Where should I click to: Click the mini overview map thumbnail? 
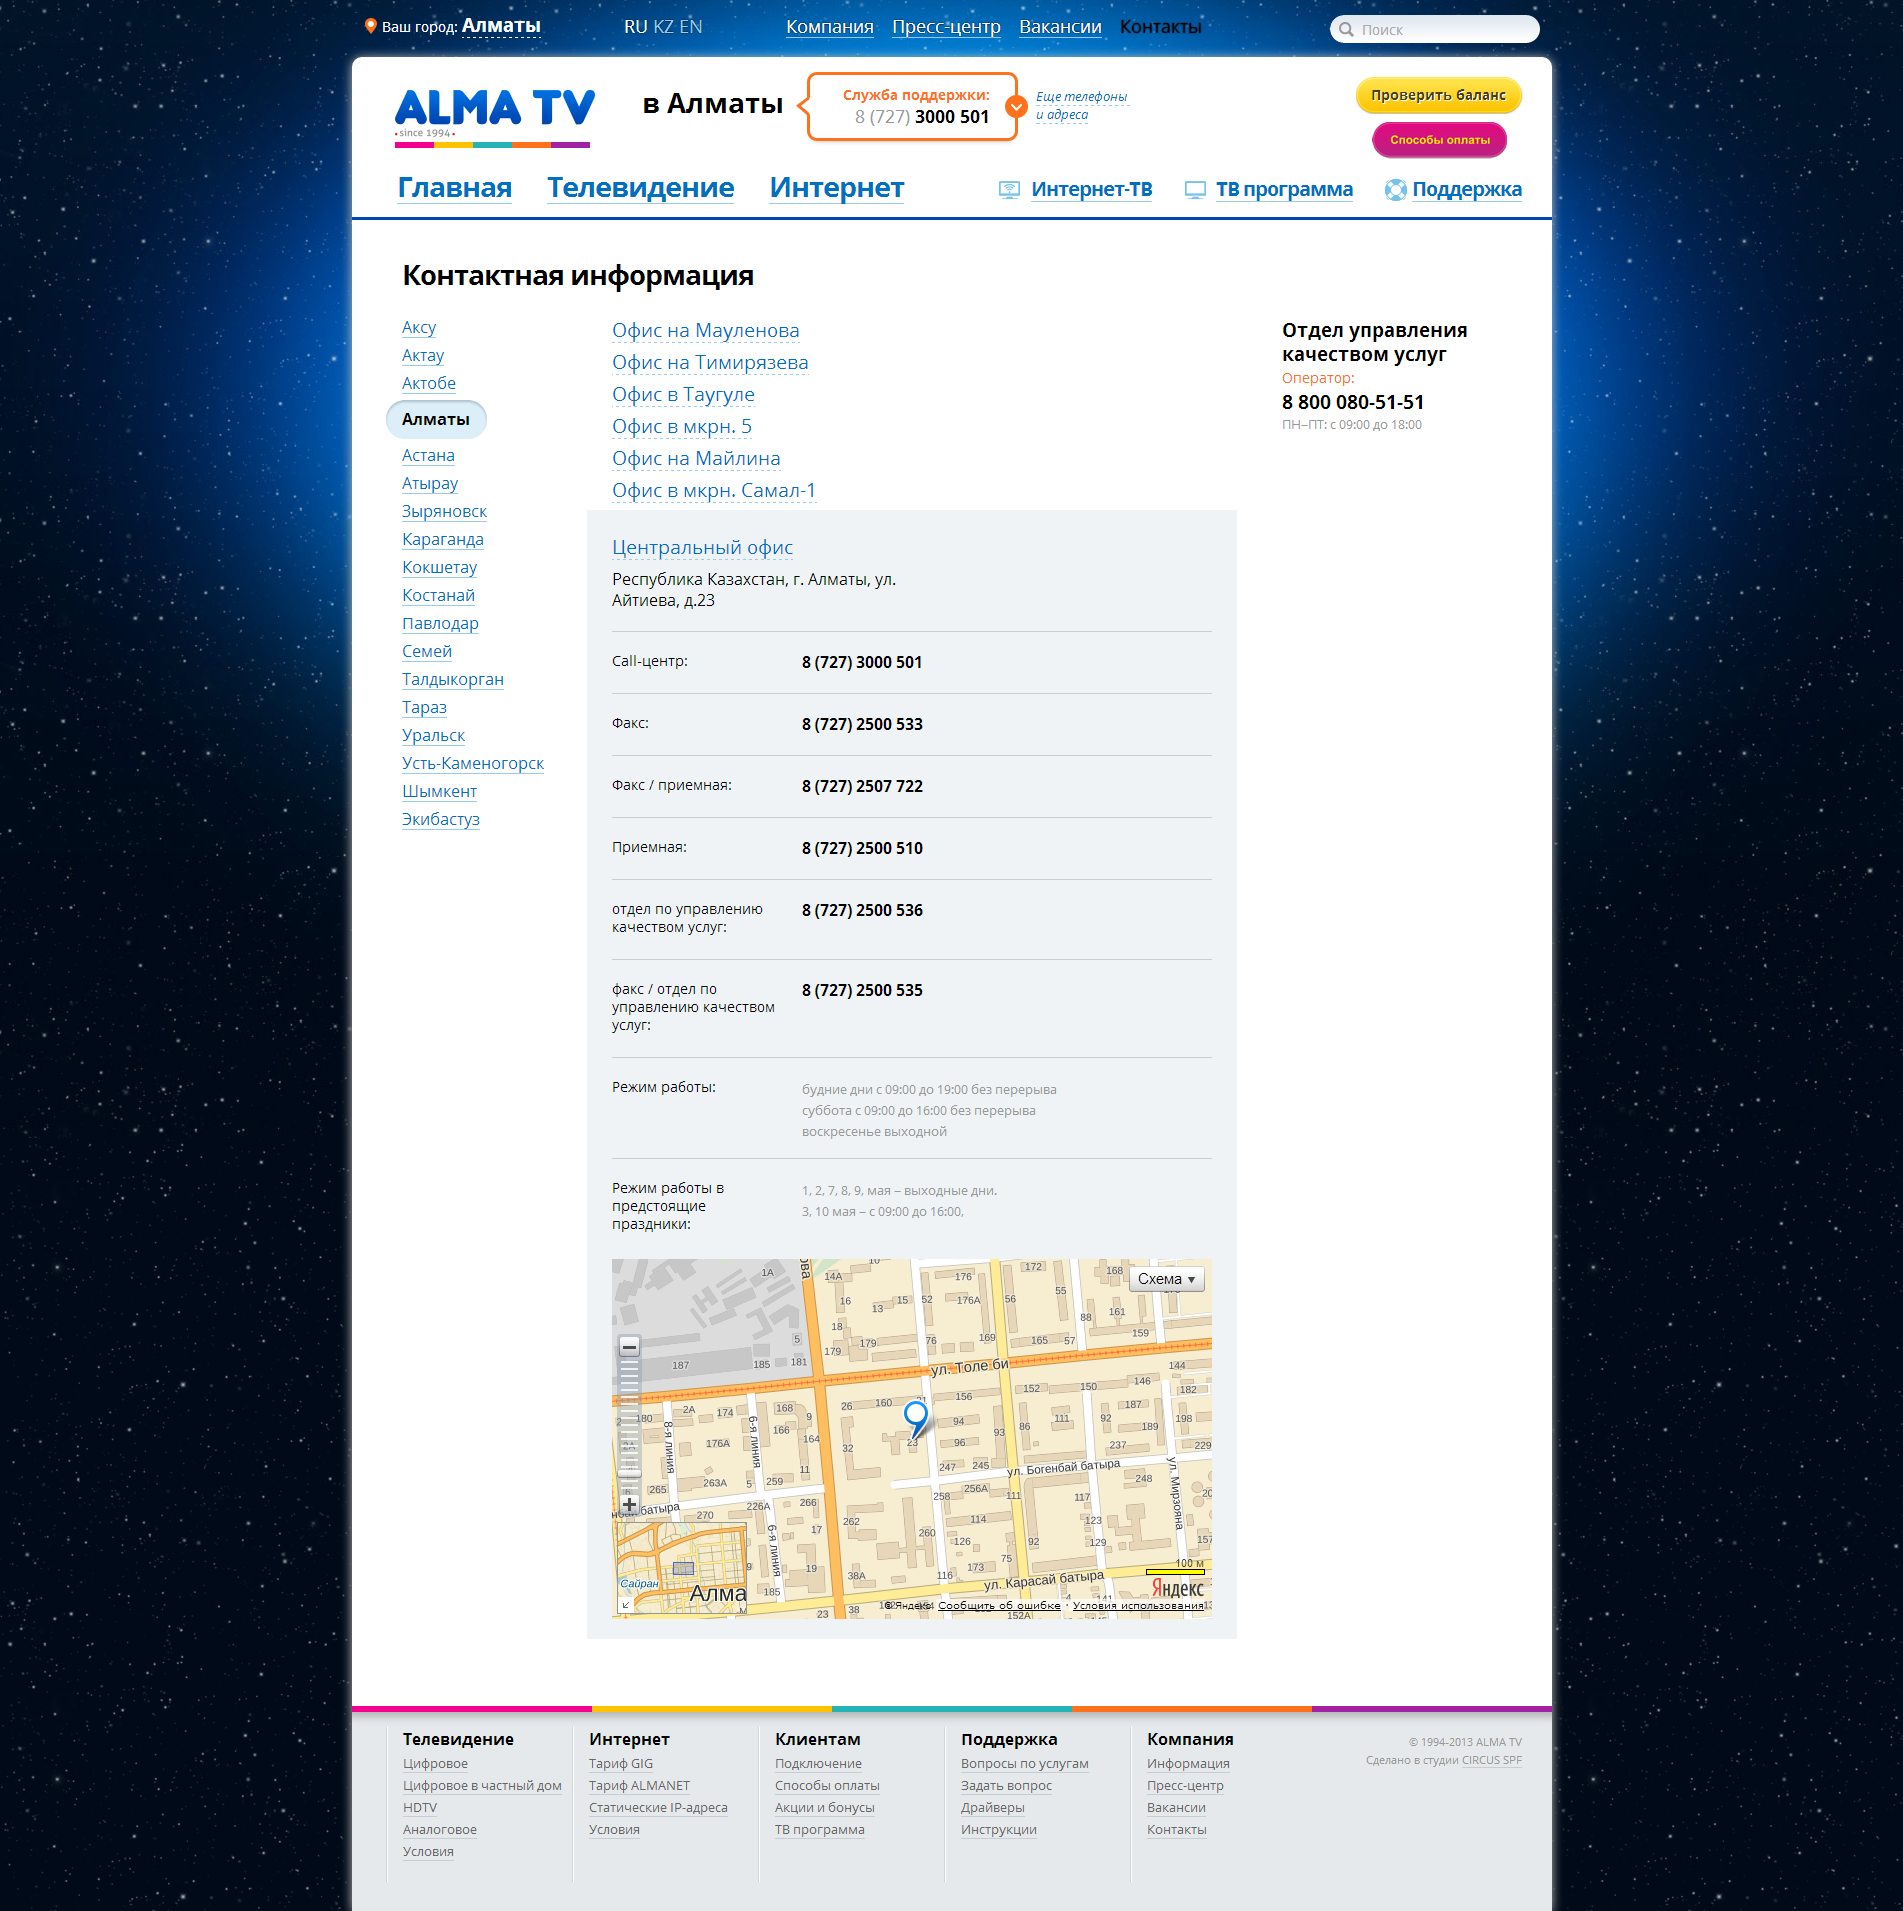pyautogui.click(x=681, y=1569)
